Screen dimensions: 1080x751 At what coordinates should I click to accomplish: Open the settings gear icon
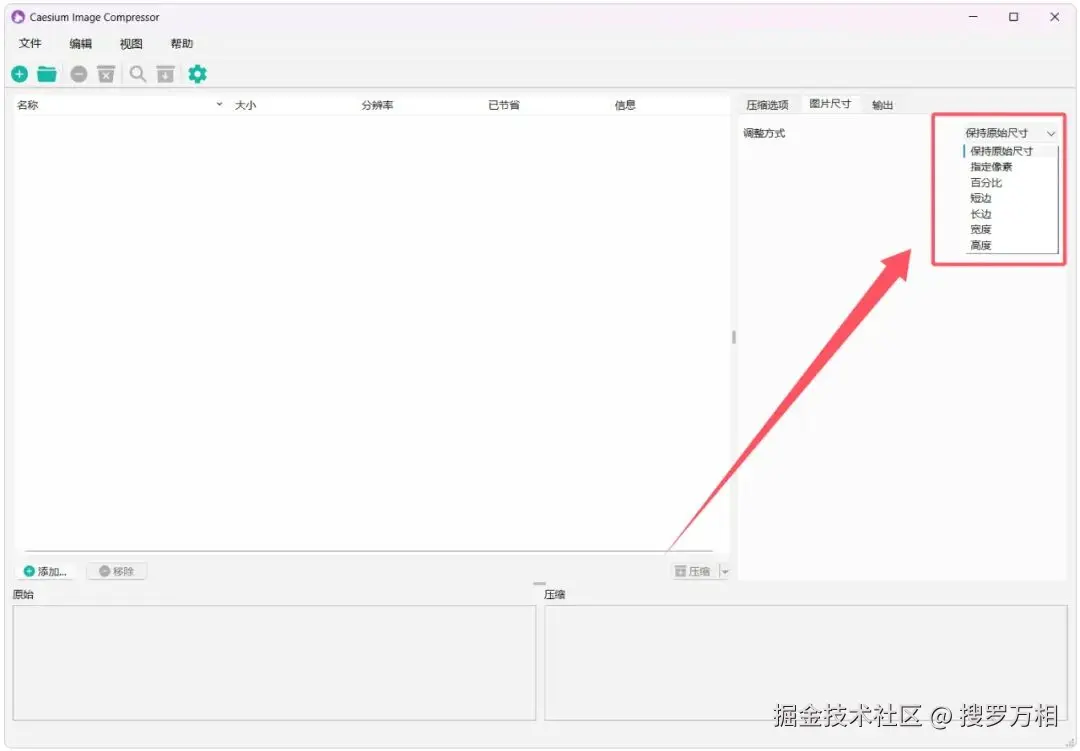pyautogui.click(x=197, y=74)
